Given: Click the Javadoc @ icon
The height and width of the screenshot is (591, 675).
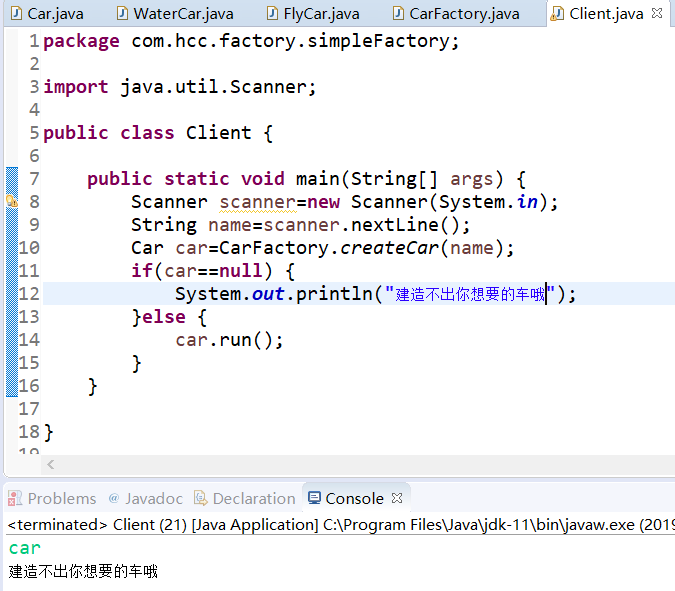Looking at the screenshot, I should tap(114, 498).
